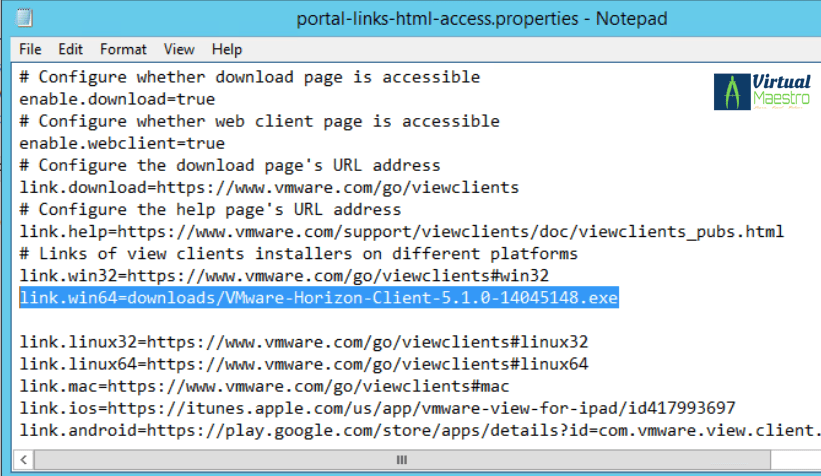The width and height of the screenshot is (821, 476).
Task: Open the Edit menu
Action: click(x=70, y=49)
